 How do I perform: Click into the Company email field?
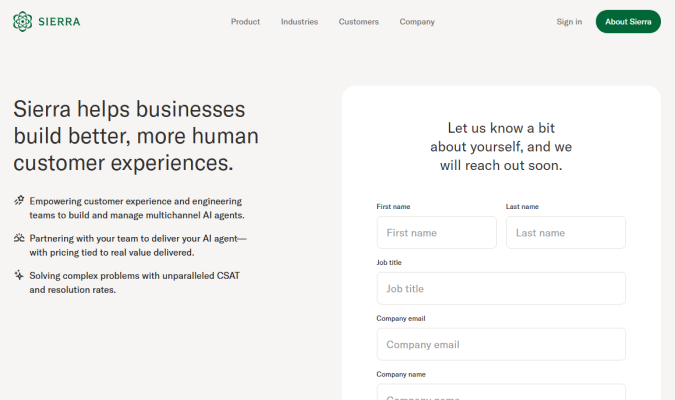click(501, 344)
